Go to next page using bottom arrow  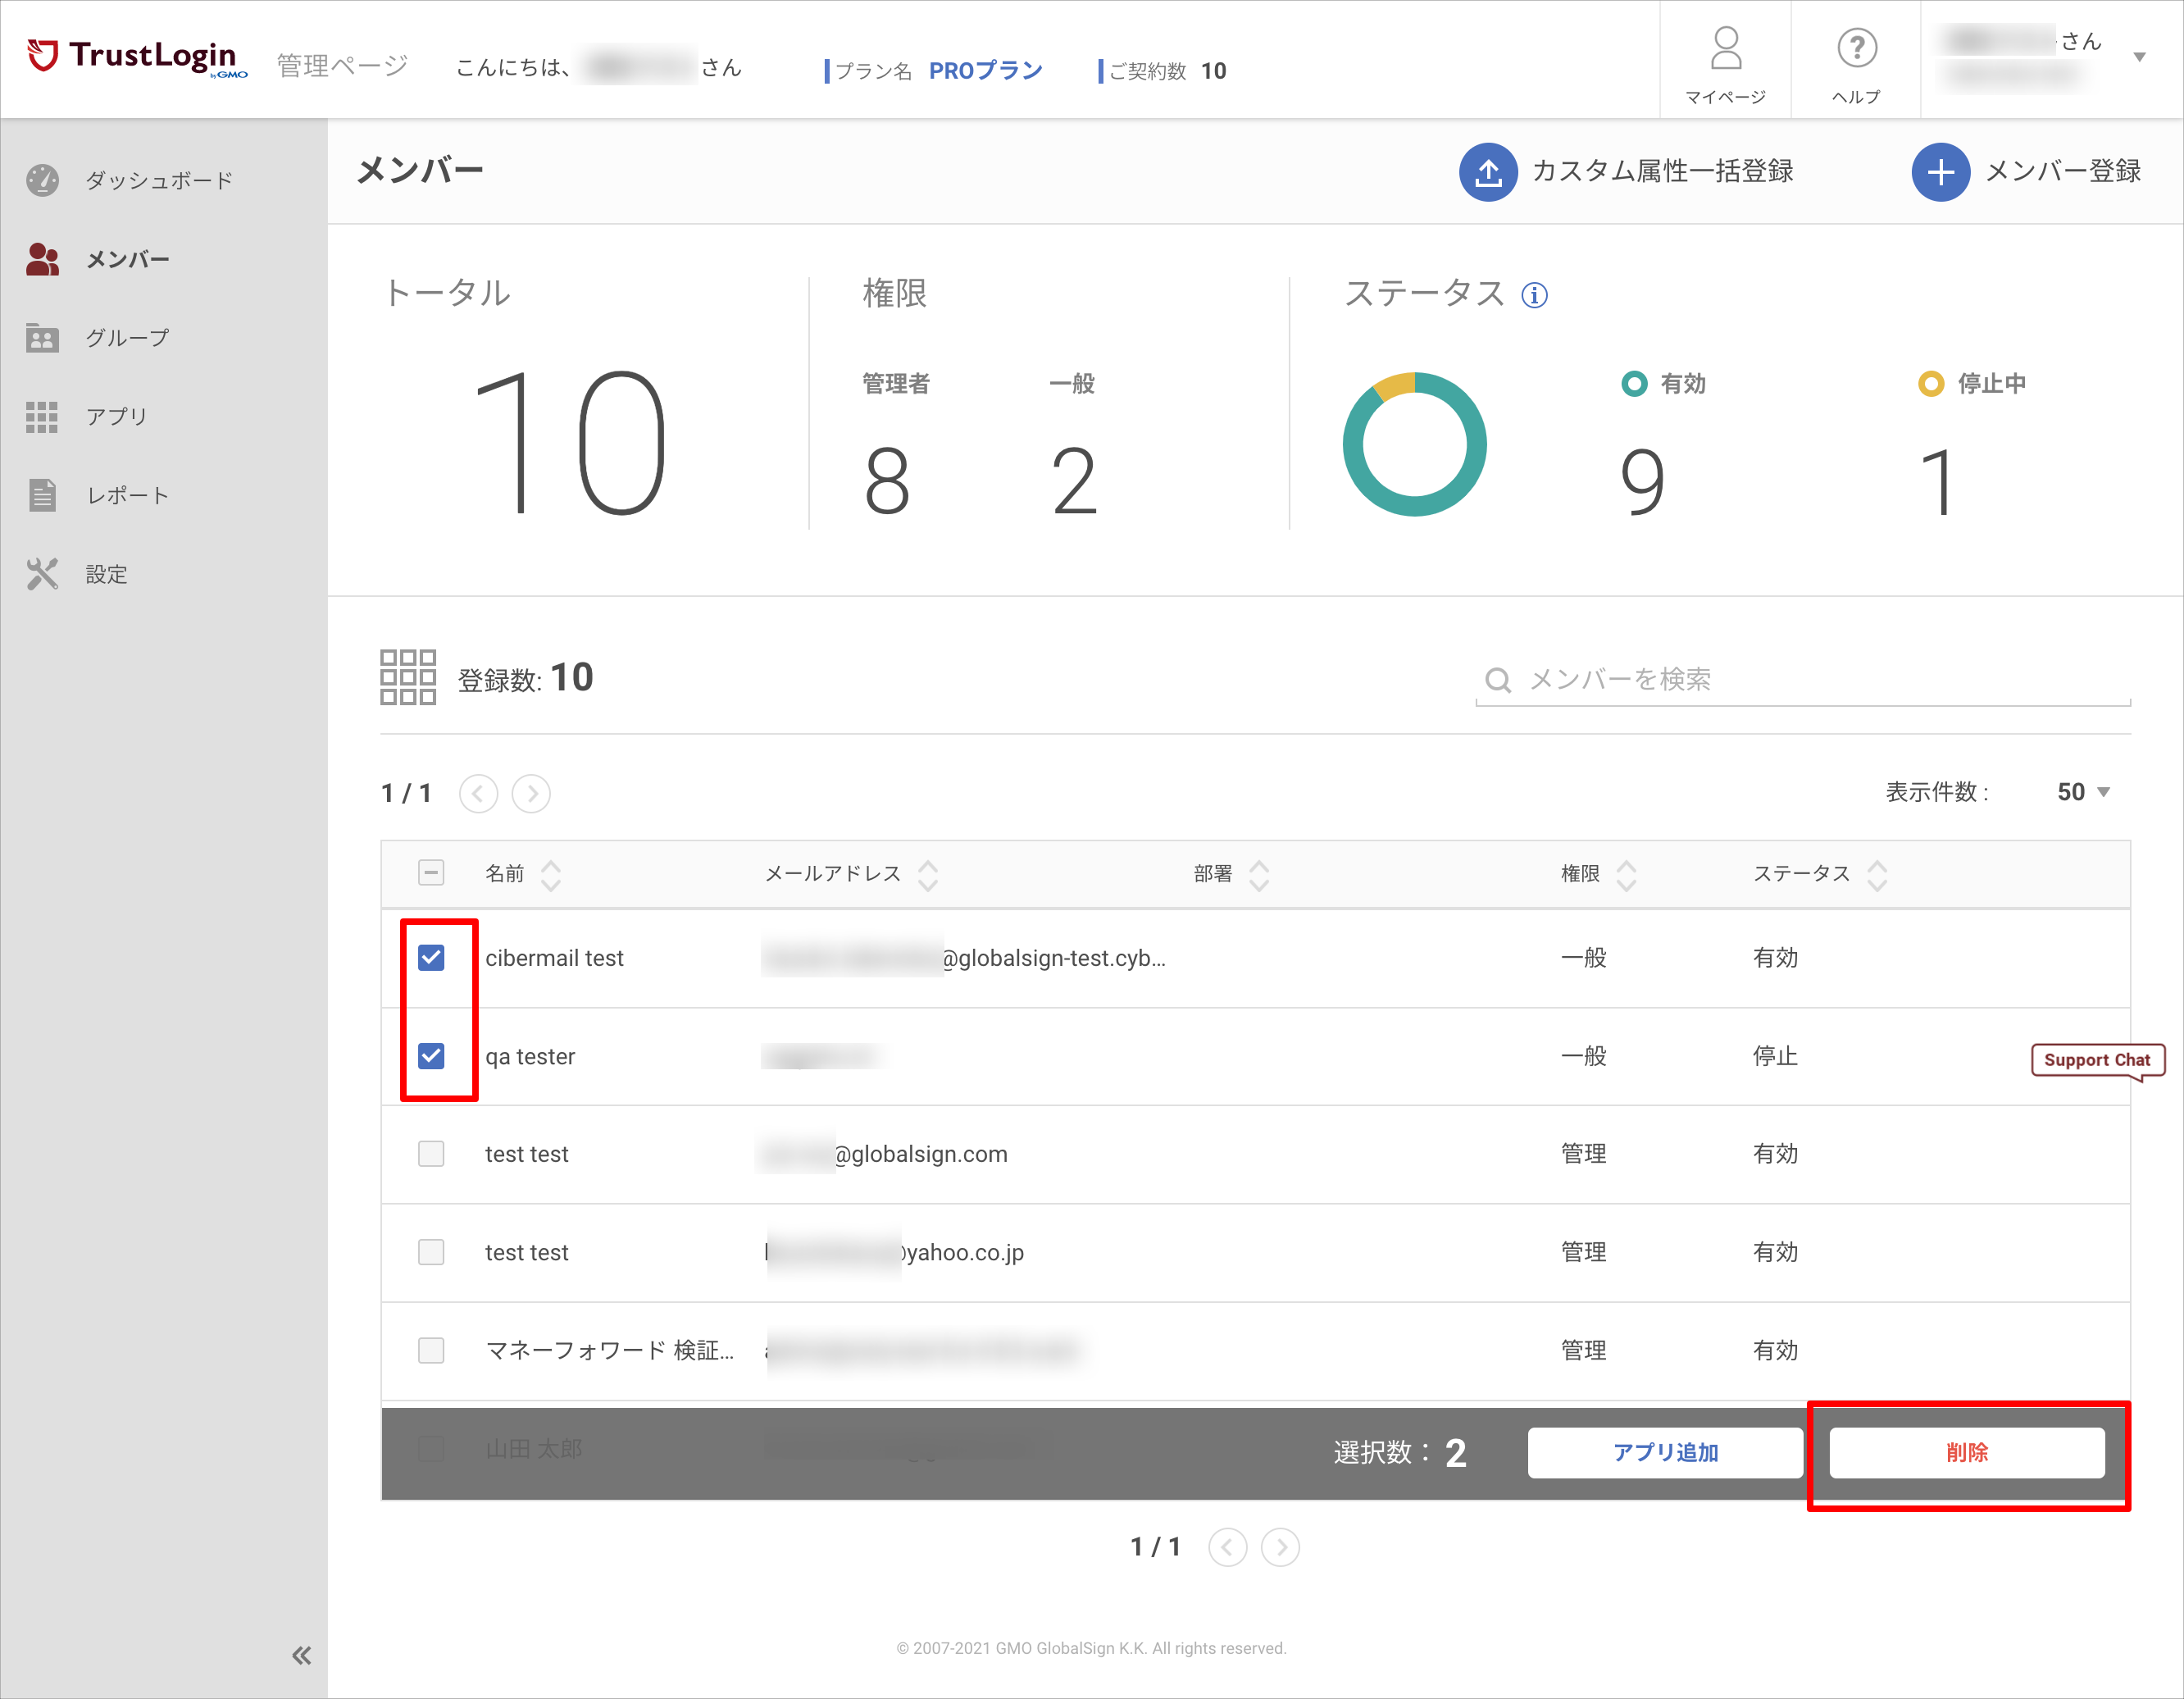coord(1280,1547)
